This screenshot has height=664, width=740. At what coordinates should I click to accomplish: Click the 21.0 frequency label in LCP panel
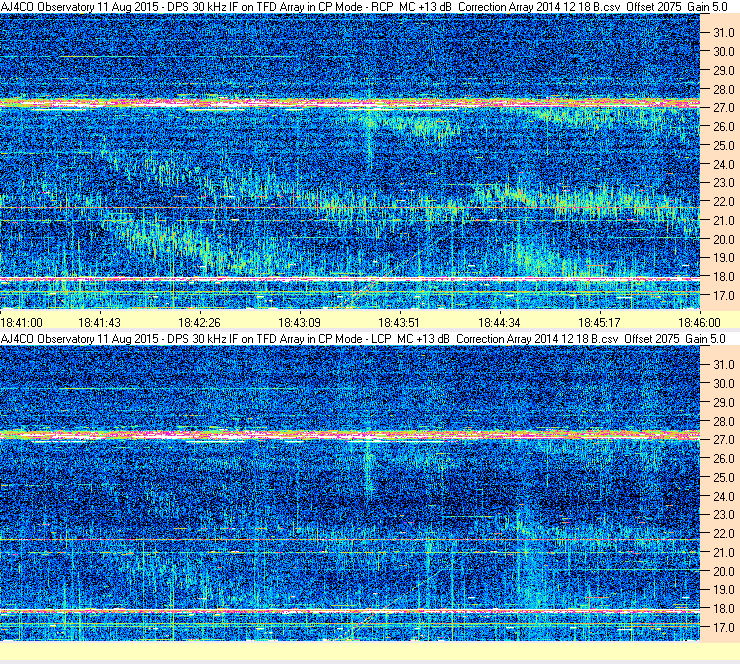pos(723,553)
